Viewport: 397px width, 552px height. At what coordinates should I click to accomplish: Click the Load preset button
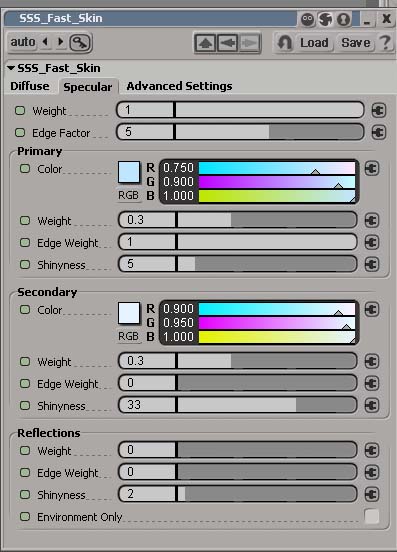[314, 43]
